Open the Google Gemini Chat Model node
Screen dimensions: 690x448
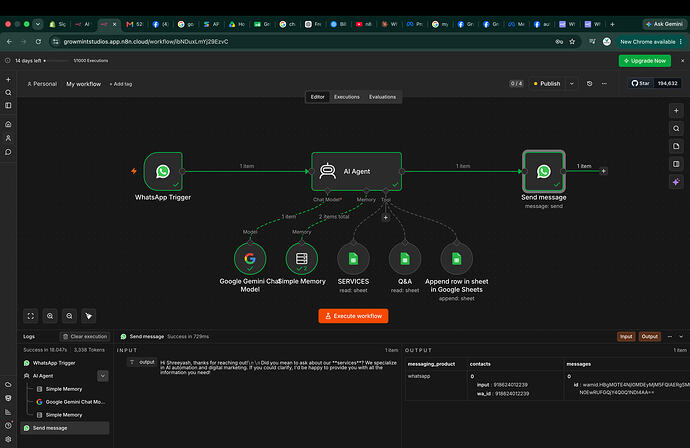250,259
